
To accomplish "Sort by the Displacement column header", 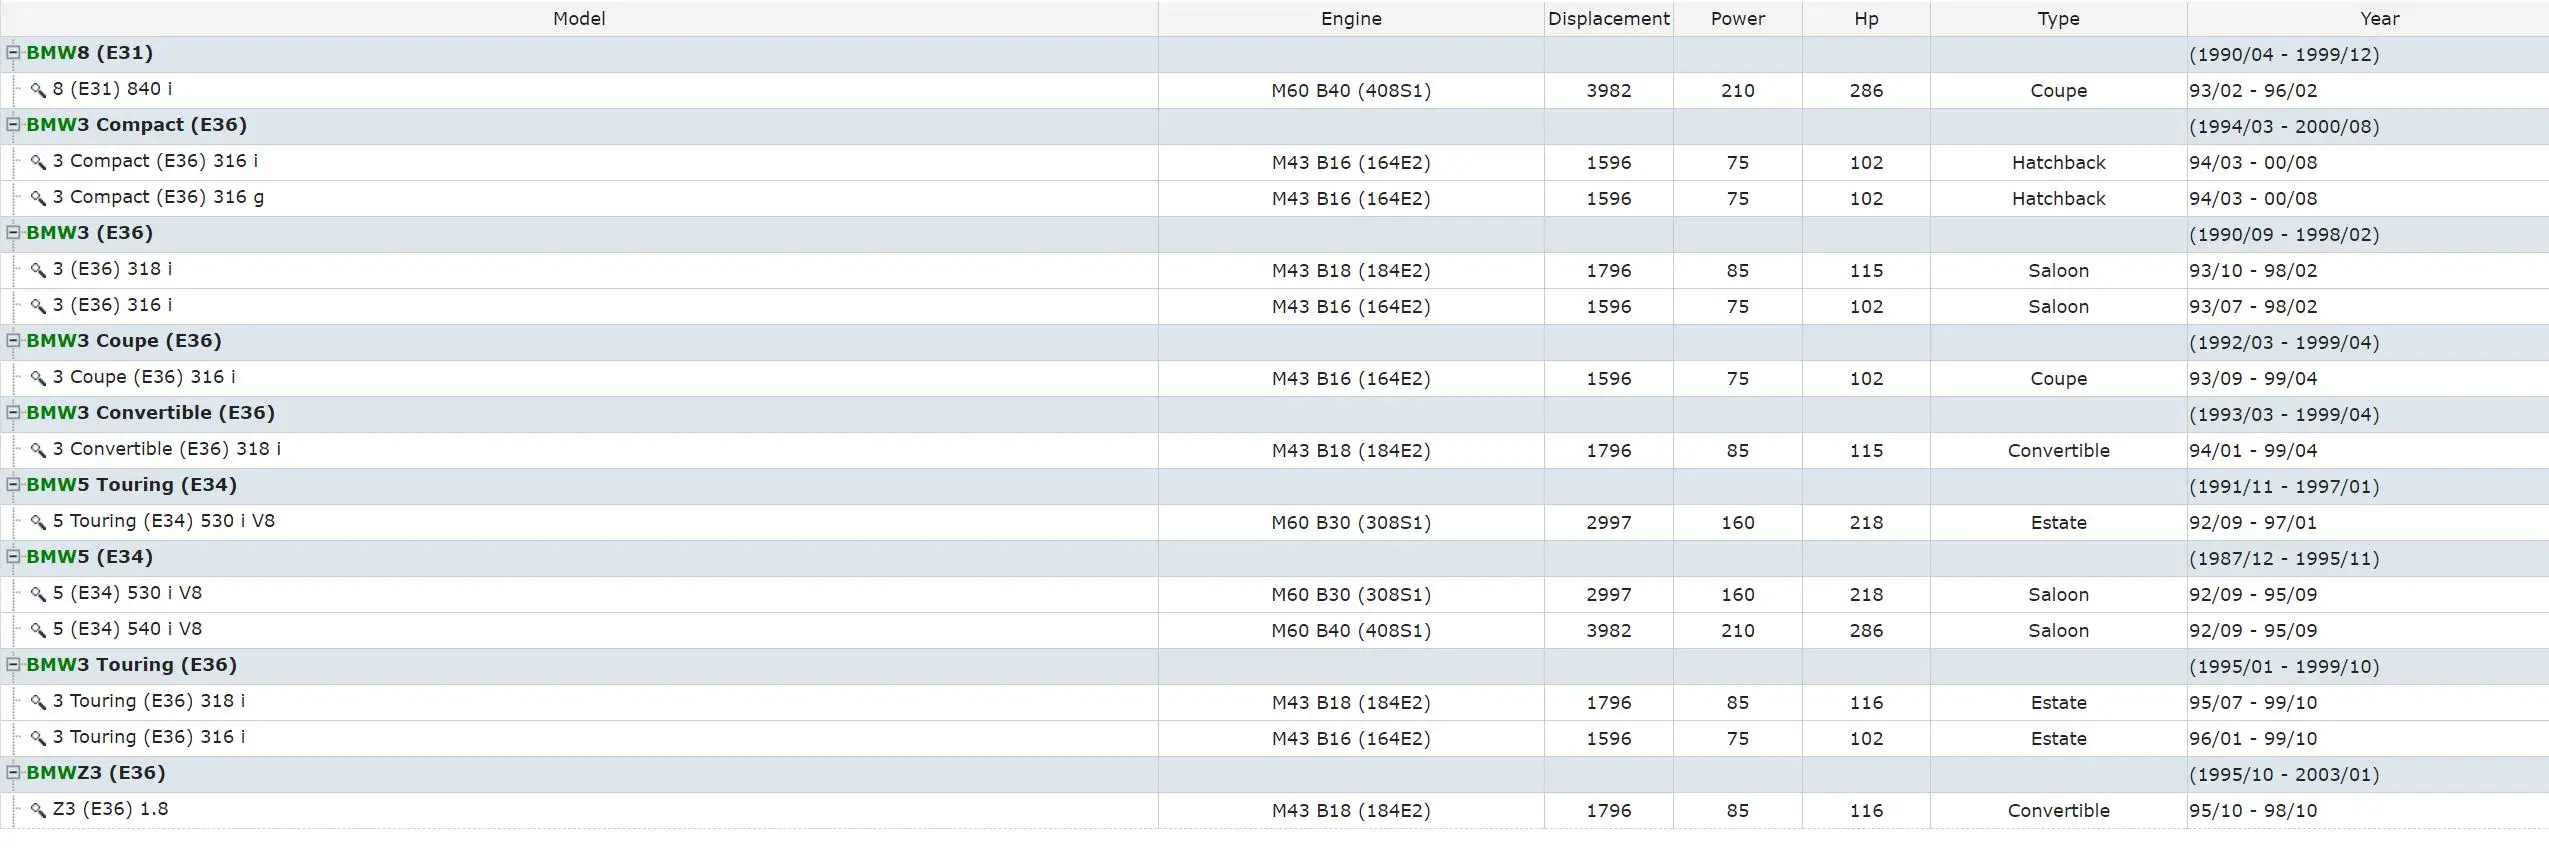I will point(1608,19).
